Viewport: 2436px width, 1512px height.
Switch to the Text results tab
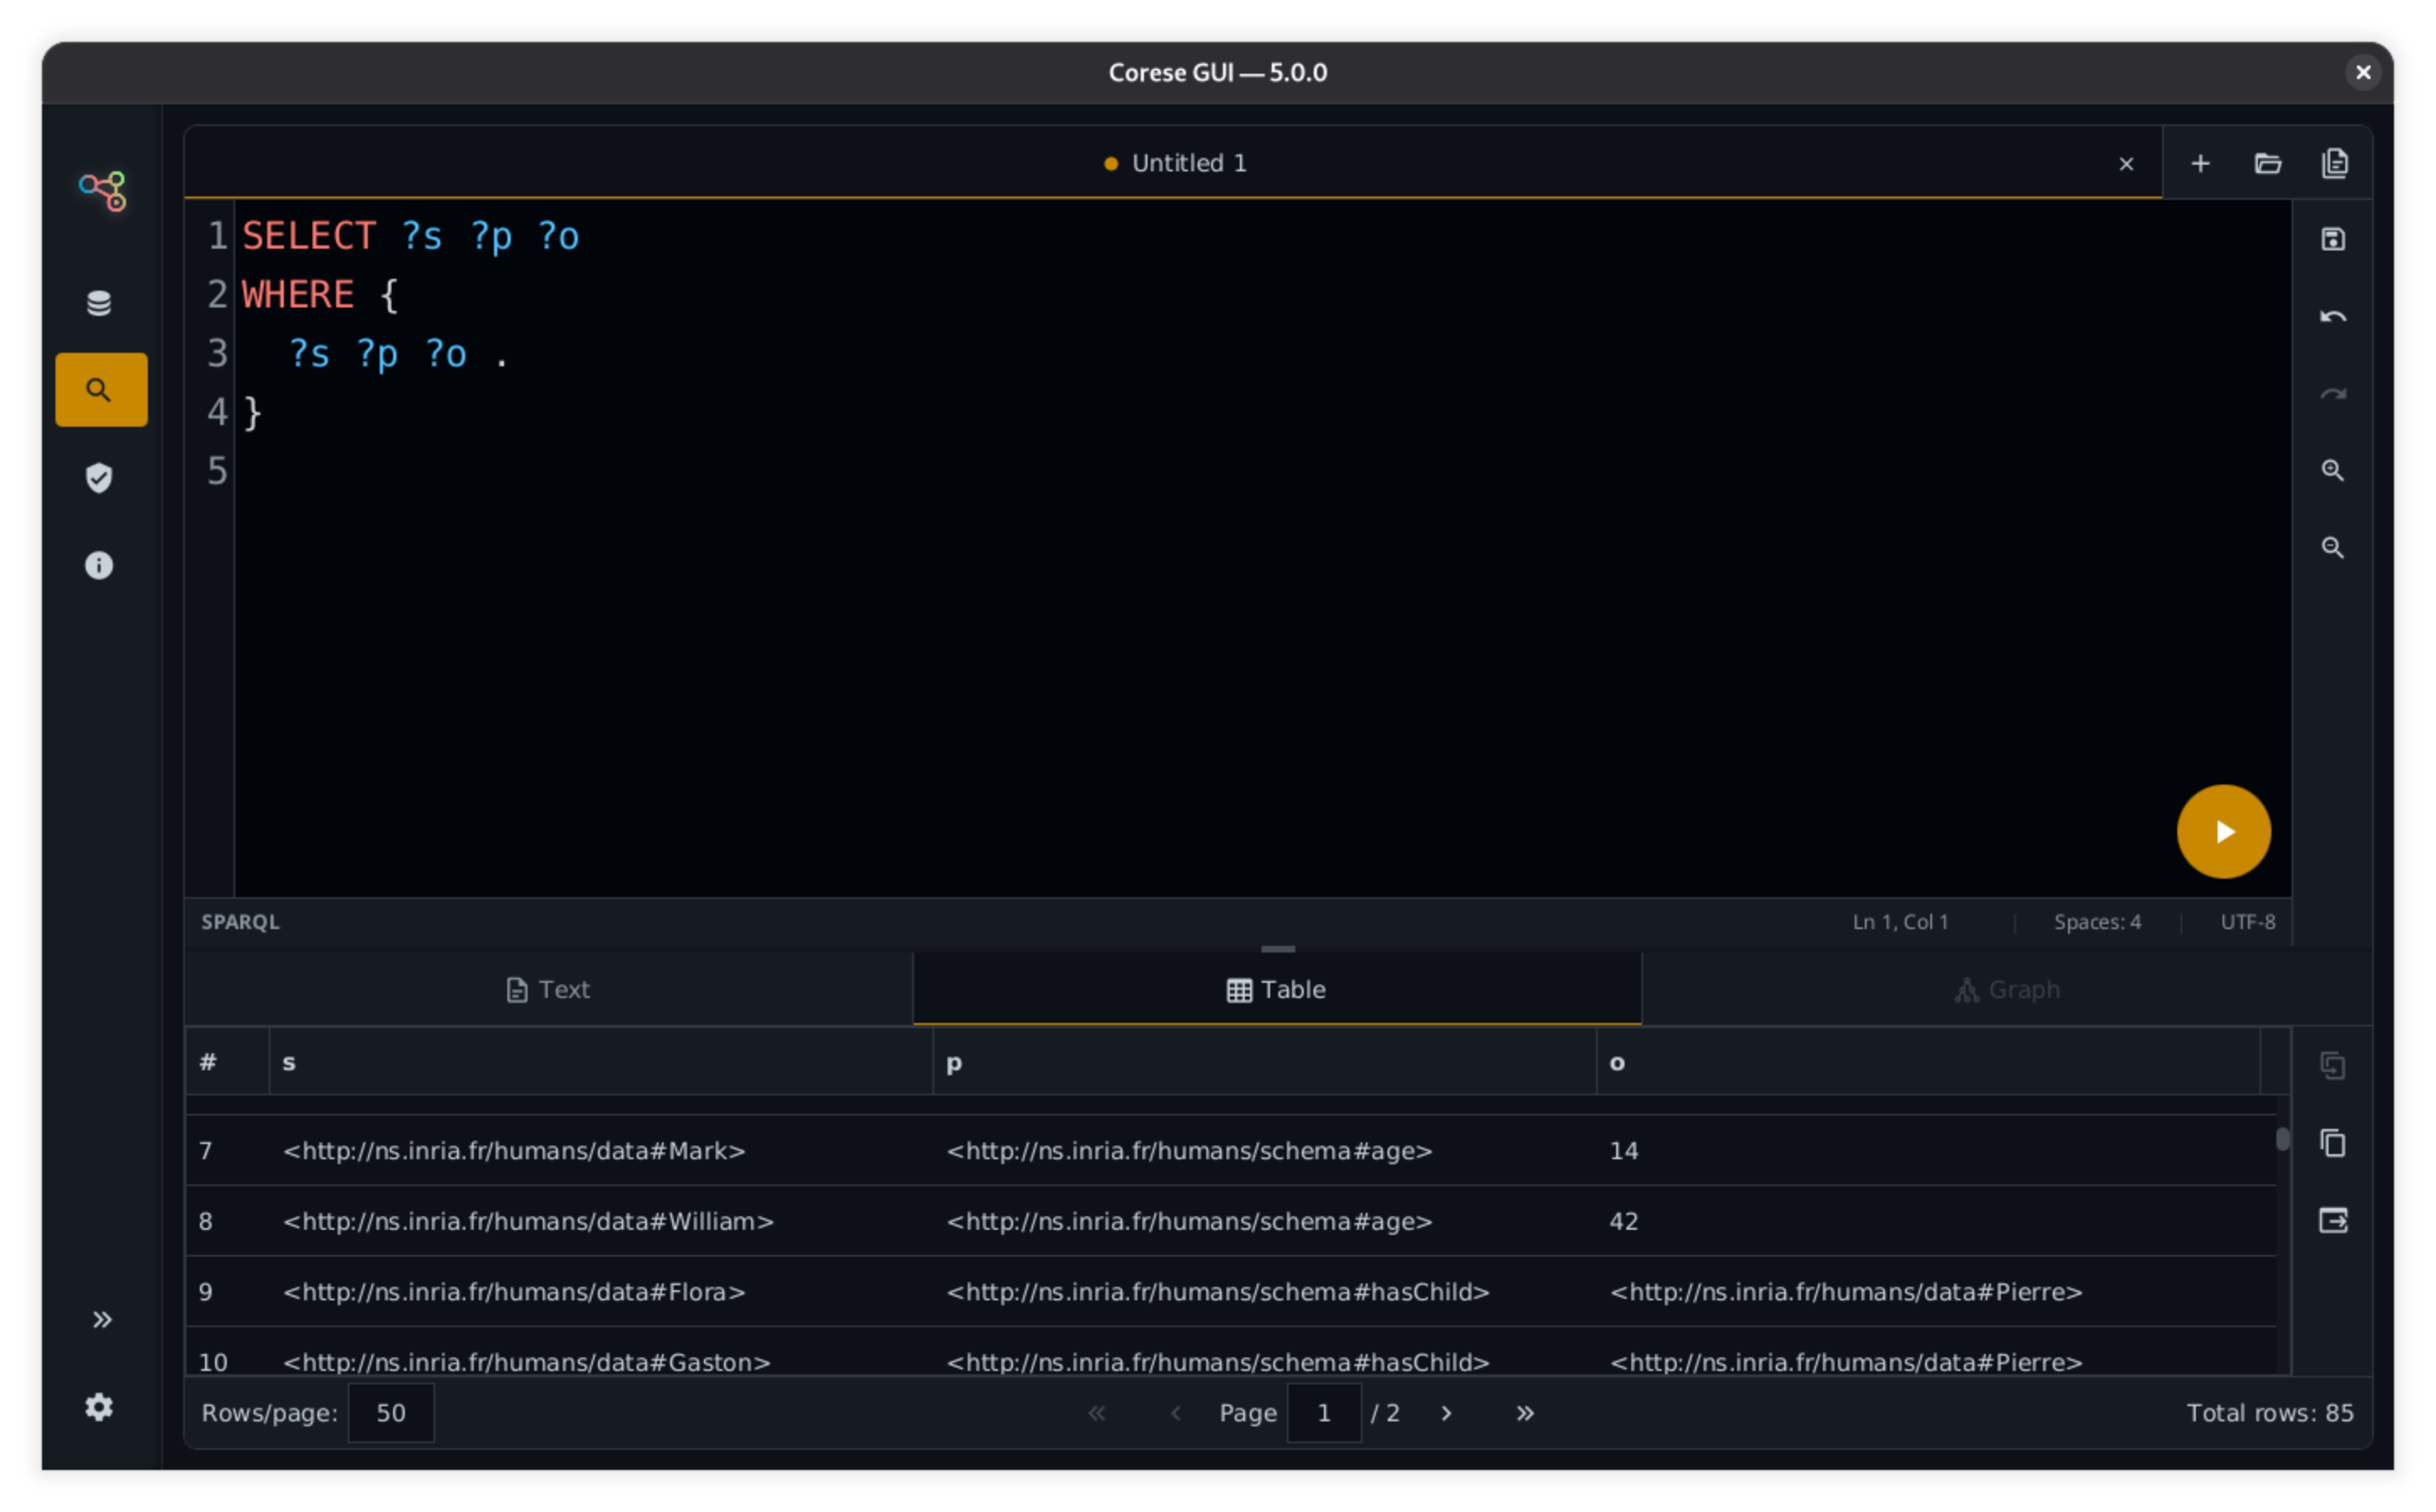pos(547,989)
